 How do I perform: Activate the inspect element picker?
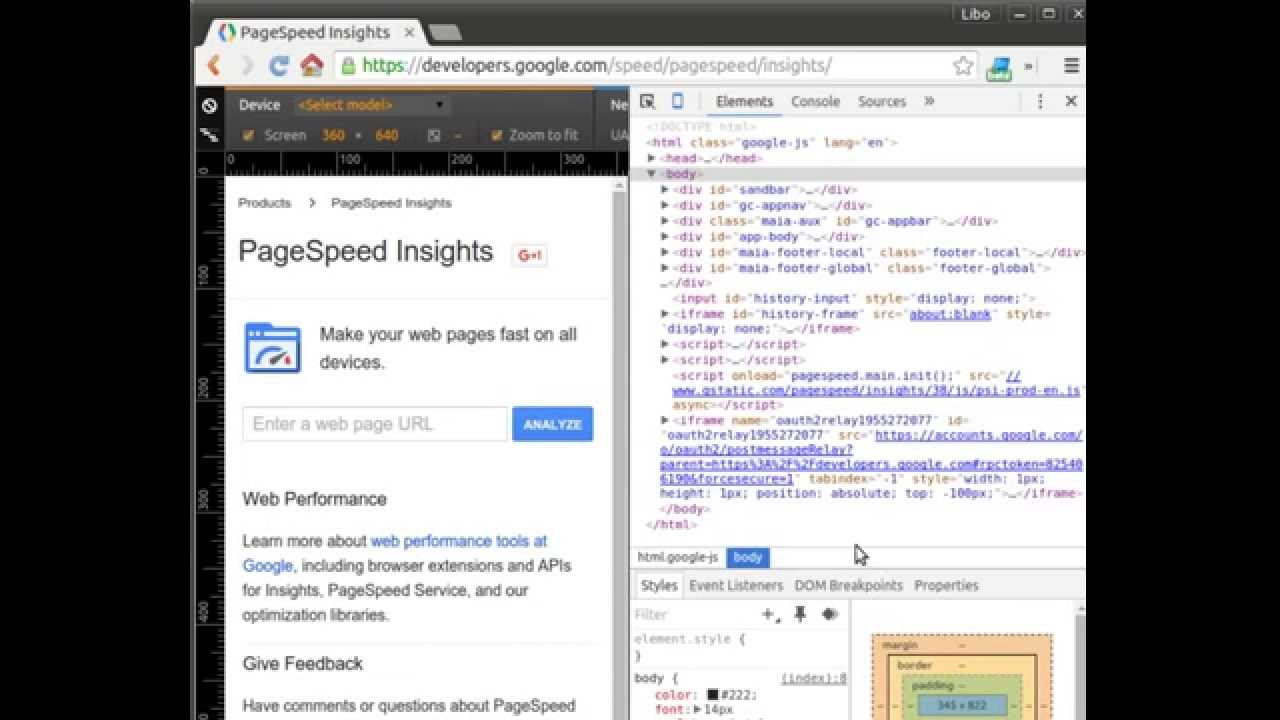click(x=647, y=101)
